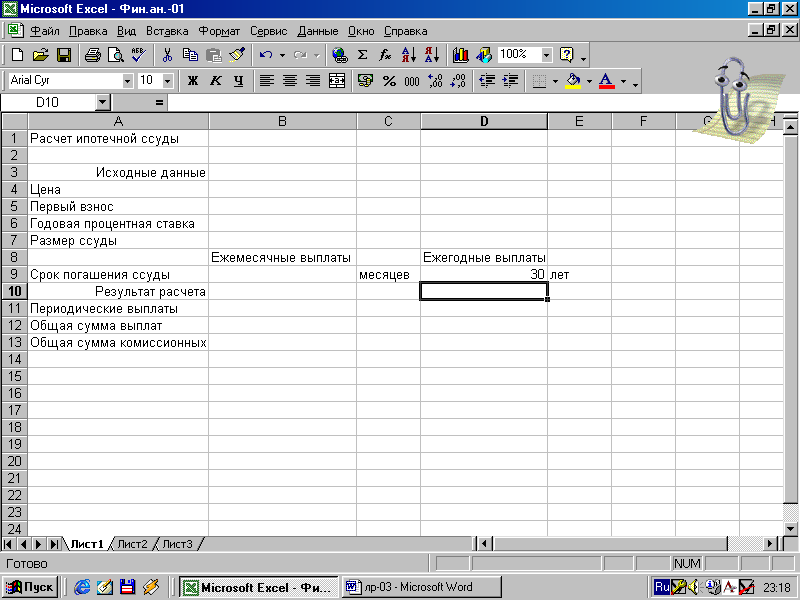Apply the yellow fill color swatch
Viewport: 800px width, 600px height.
573,81
